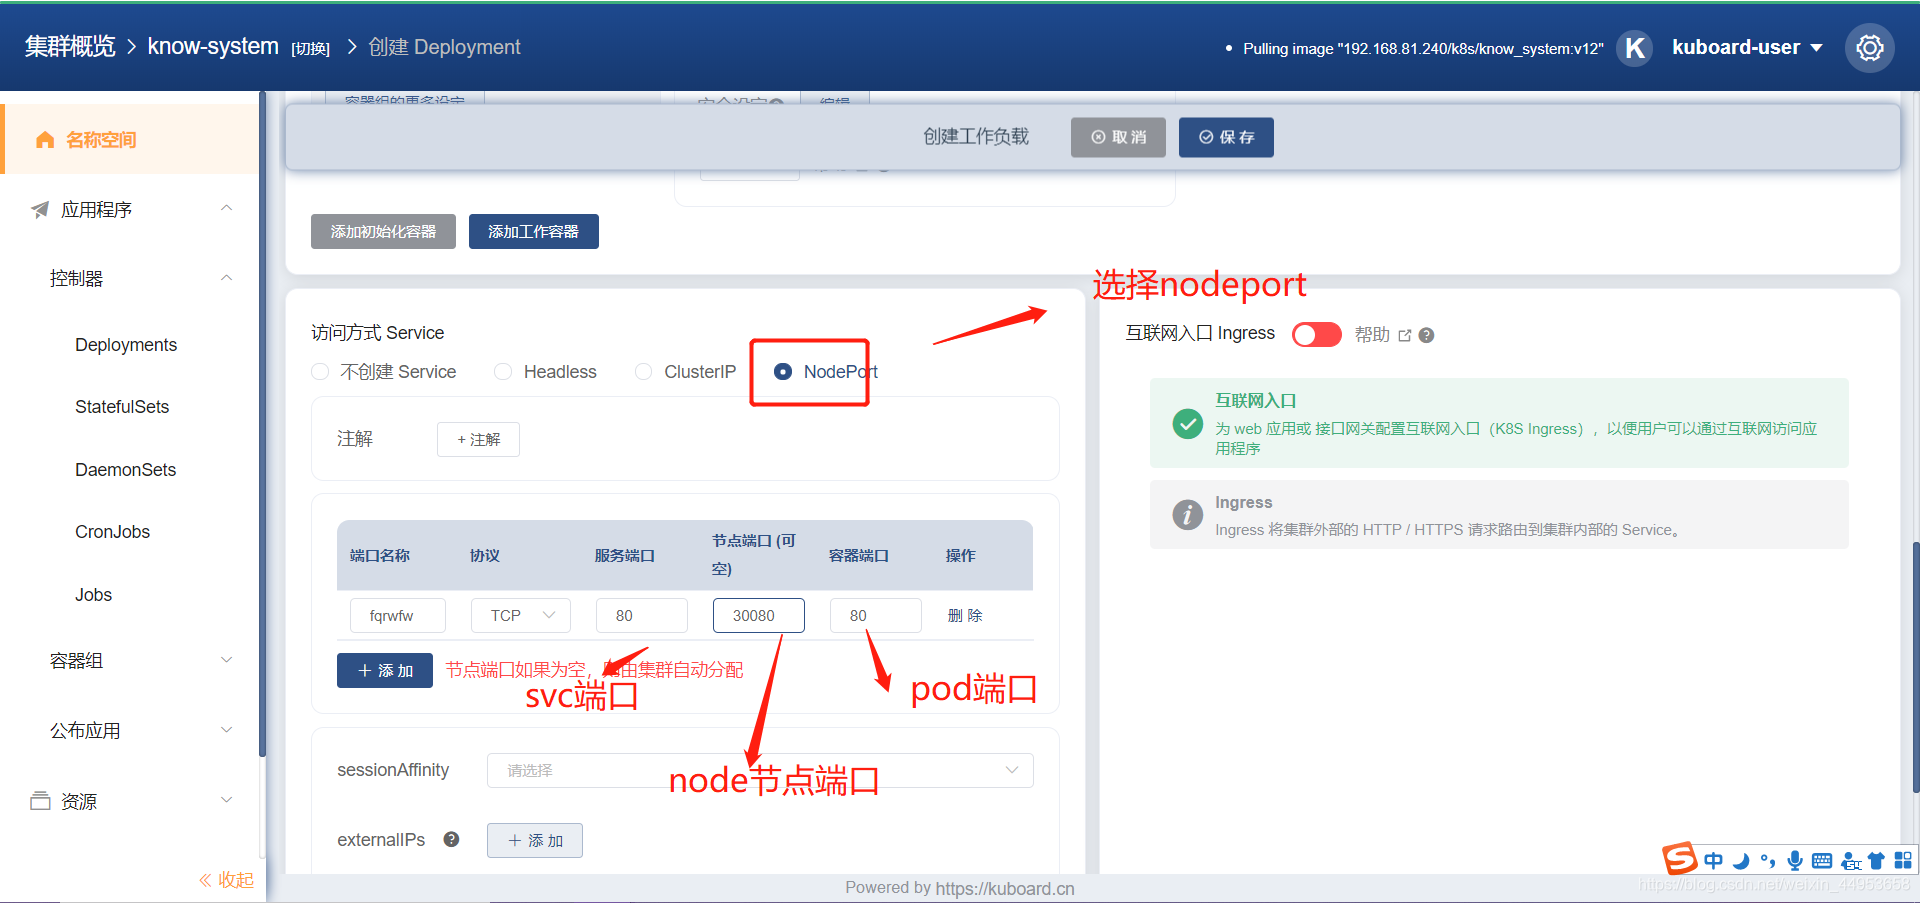The width and height of the screenshot is (1920, 903).
Task: Expand the 容器组 sidebar group
Action: pyautogui.click(x=227, y=660)
